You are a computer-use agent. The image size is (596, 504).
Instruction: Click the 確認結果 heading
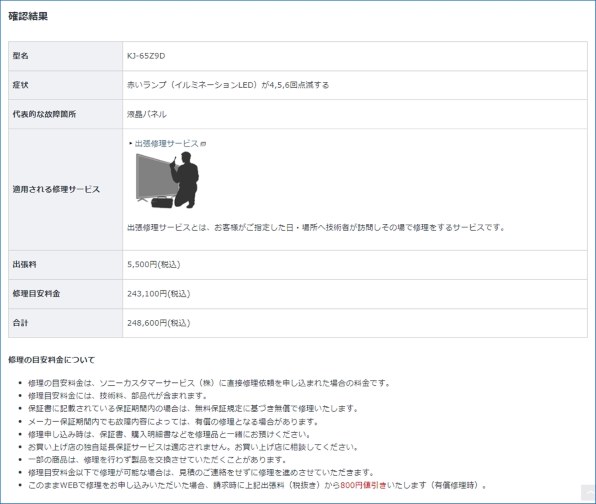tap(28, 16)
